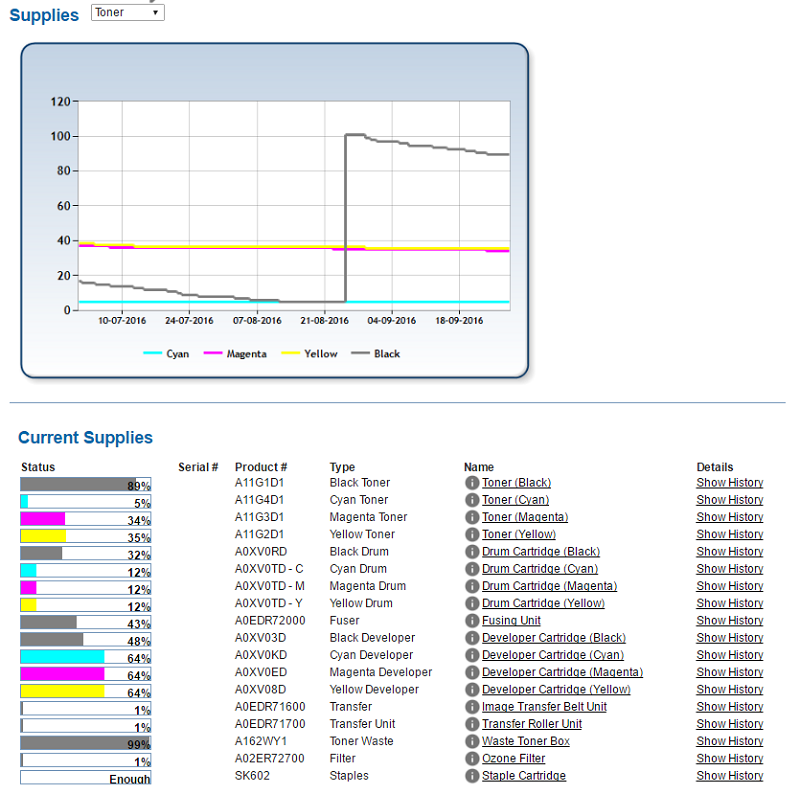Image resolution: width=800 pixels, height=794 pixels.
Task: Open the Fusing Unit link
Action: coord(511,621)
